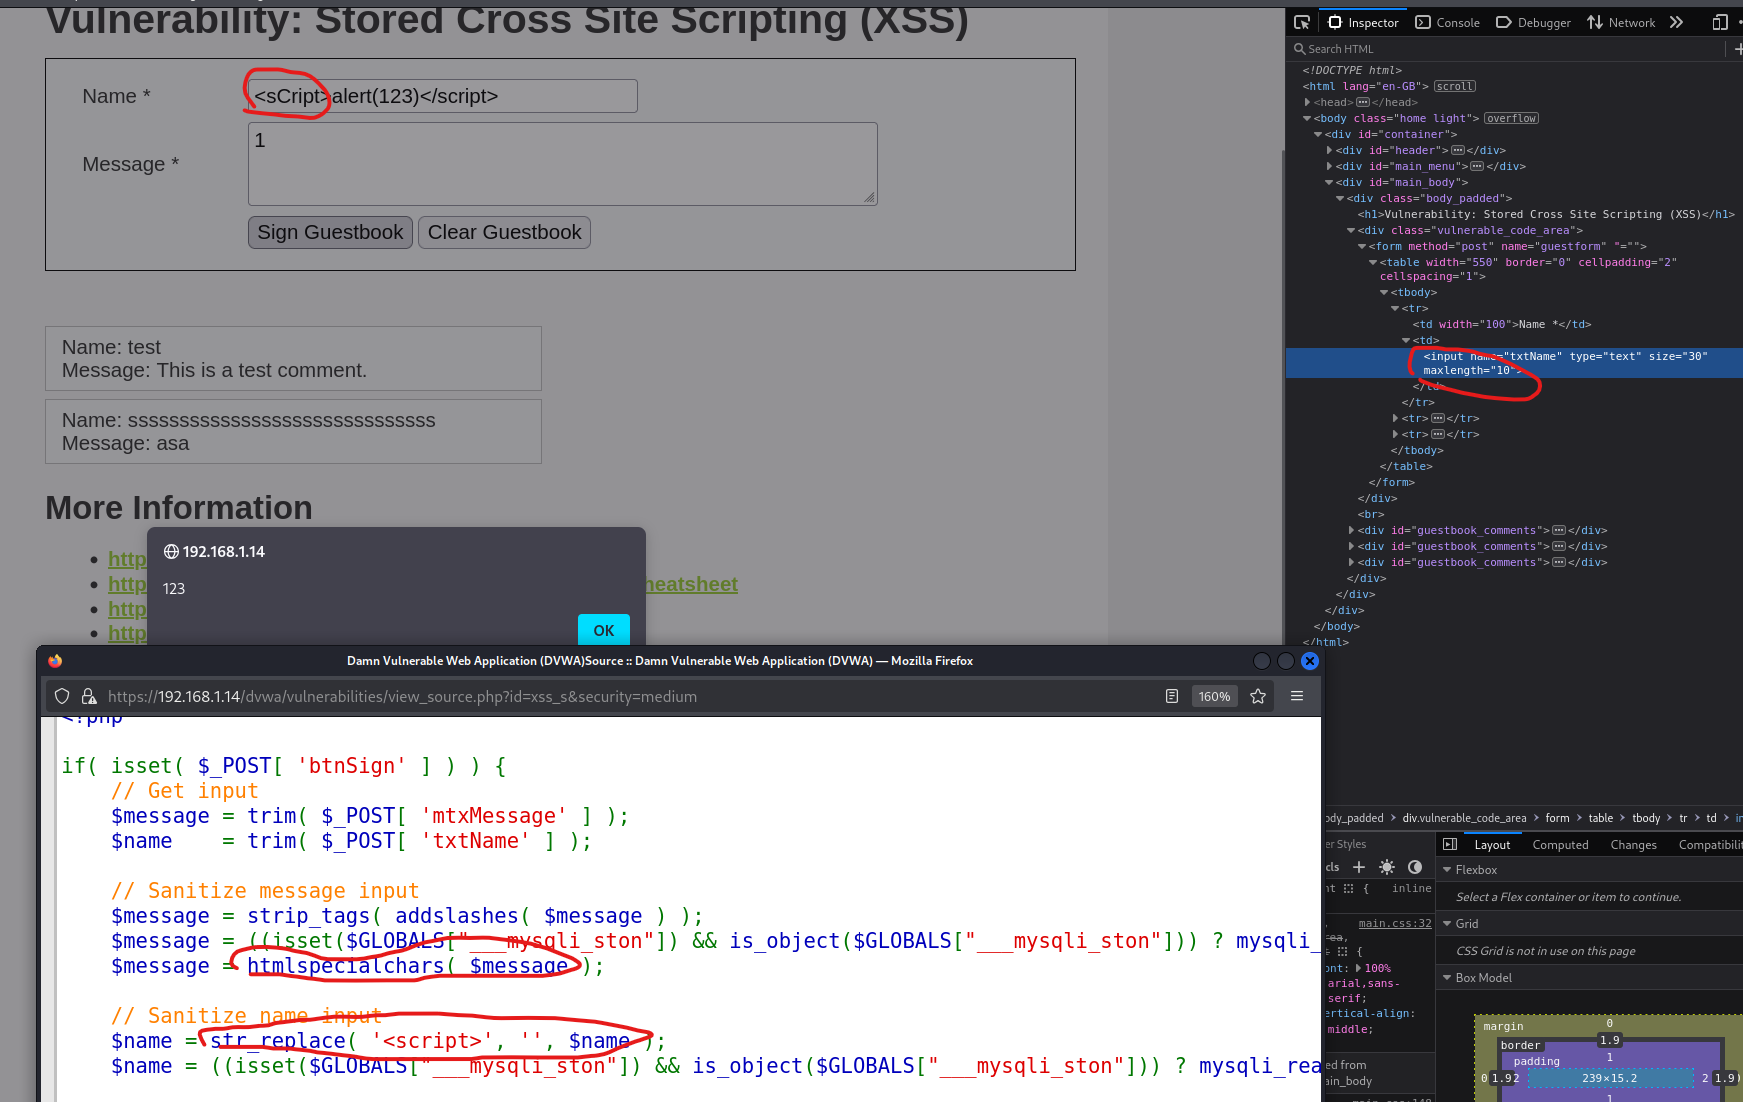Click ellipsis badge in div main_menu node

click(1477, 166)
